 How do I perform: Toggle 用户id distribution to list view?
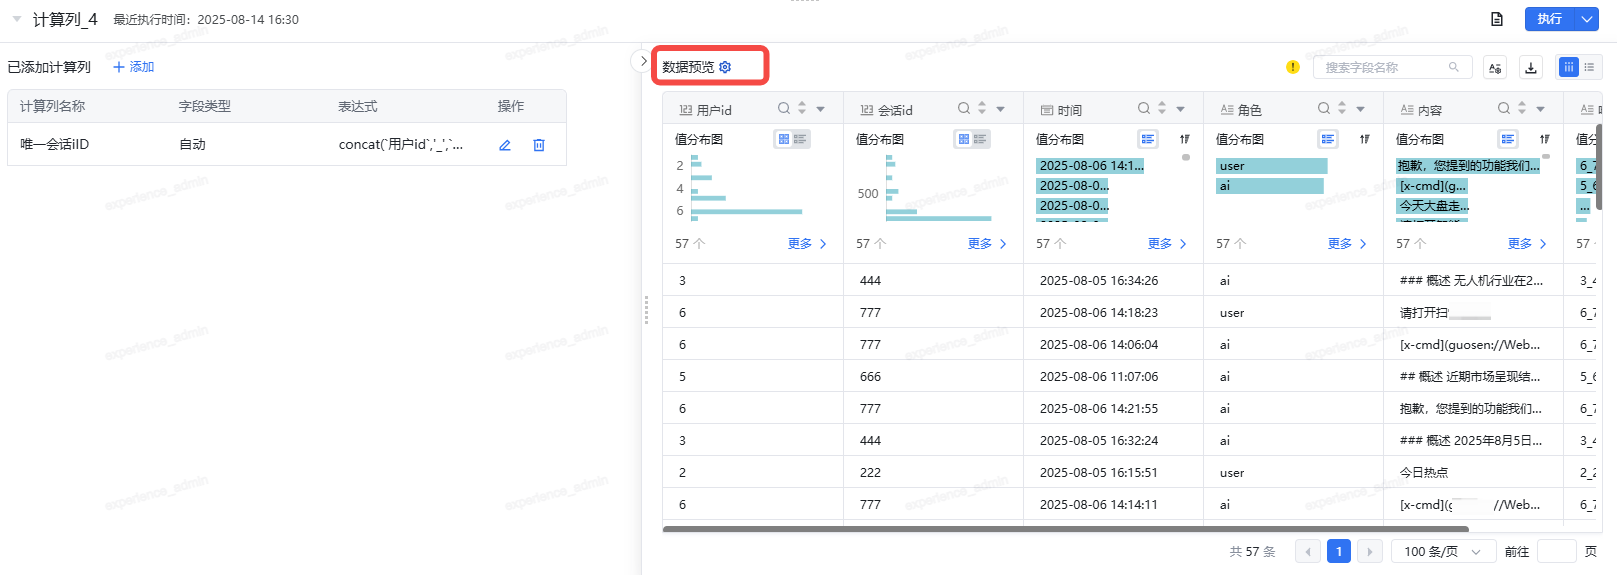[x=800, y=139]
